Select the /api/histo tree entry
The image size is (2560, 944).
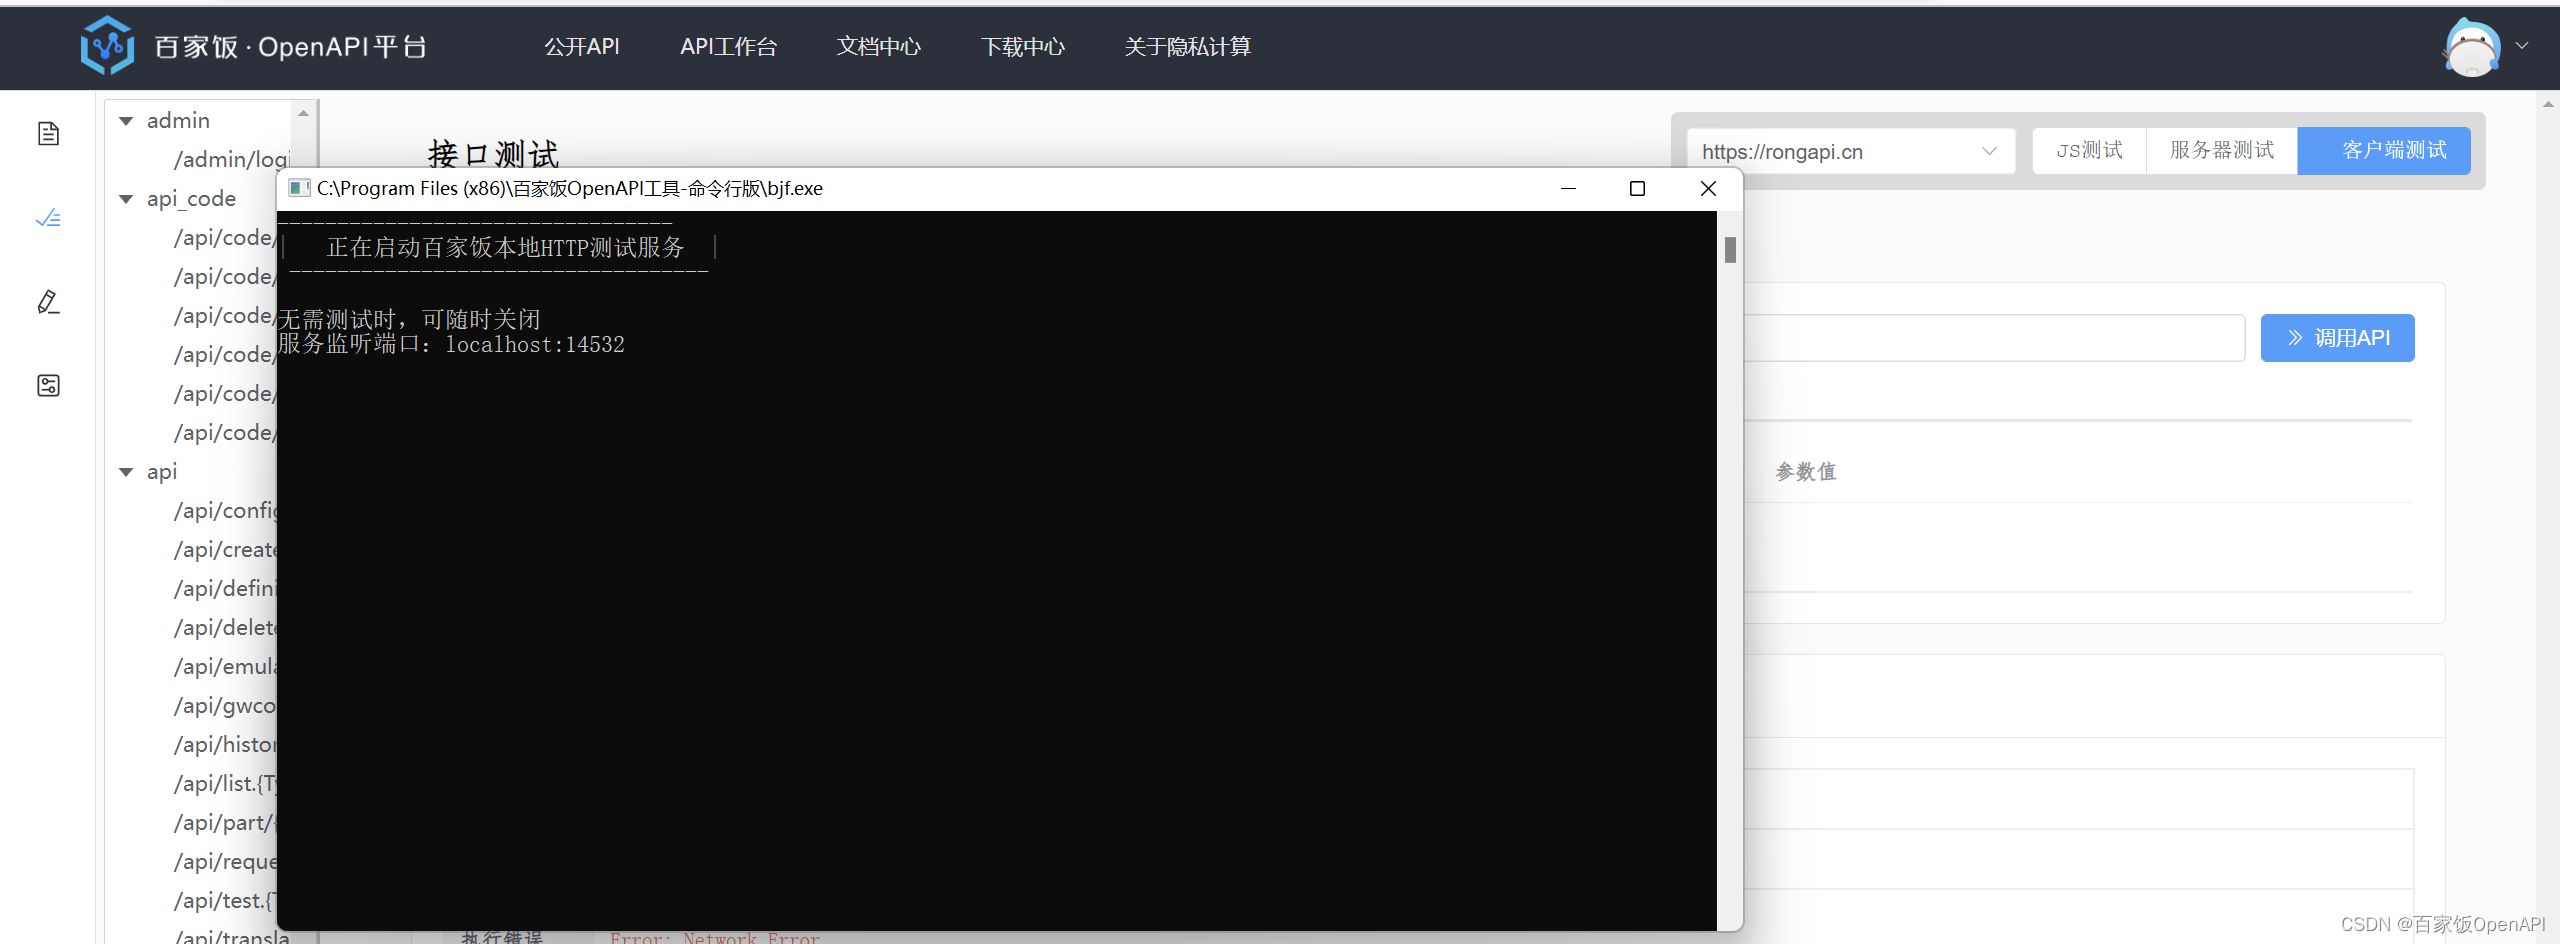click(x=225, y=744)
